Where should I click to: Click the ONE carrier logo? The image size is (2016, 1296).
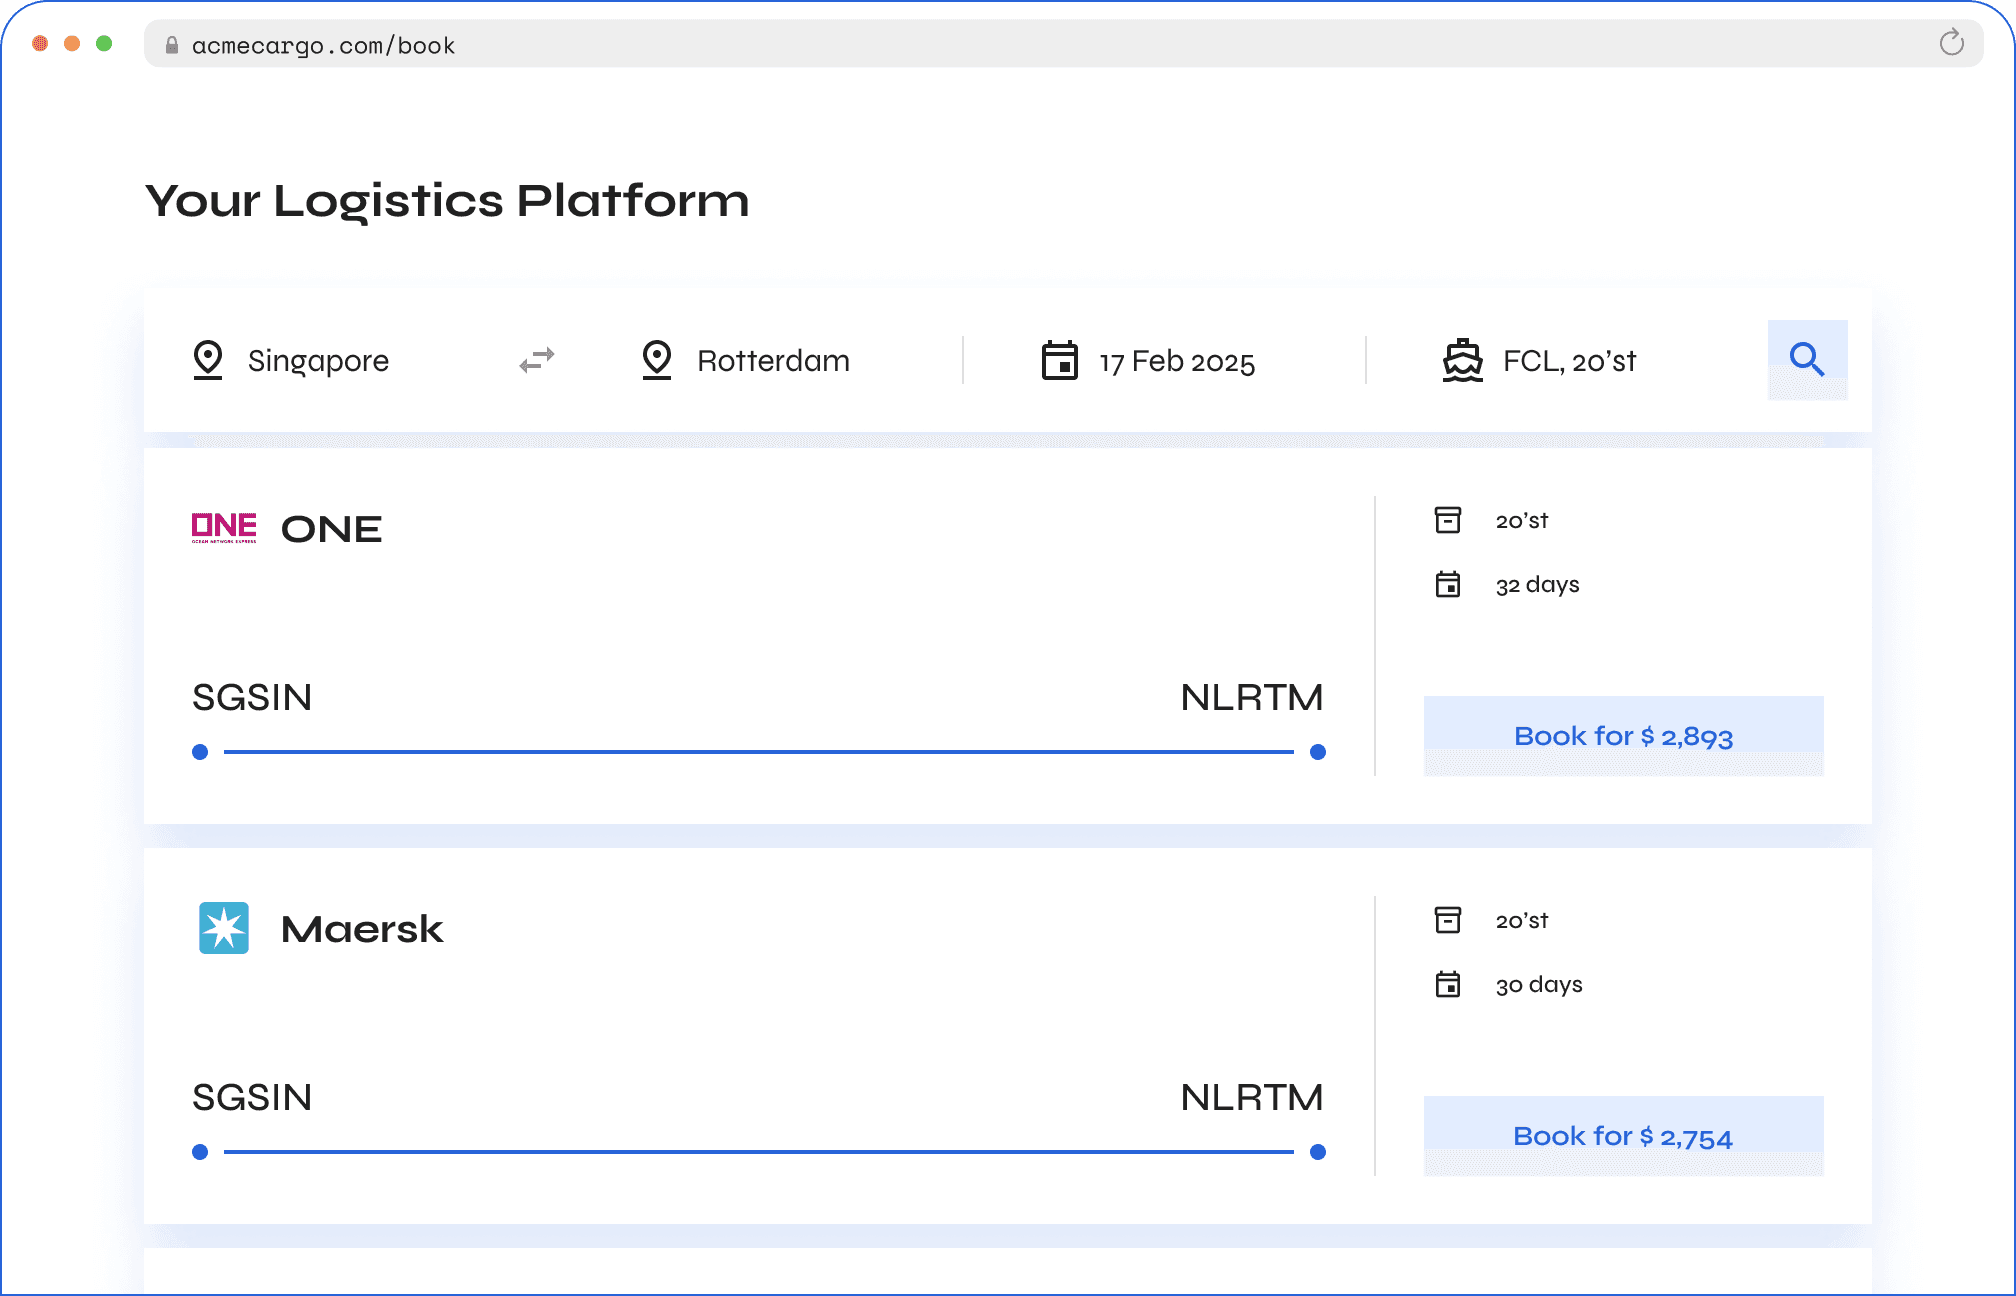click(224, 527)
